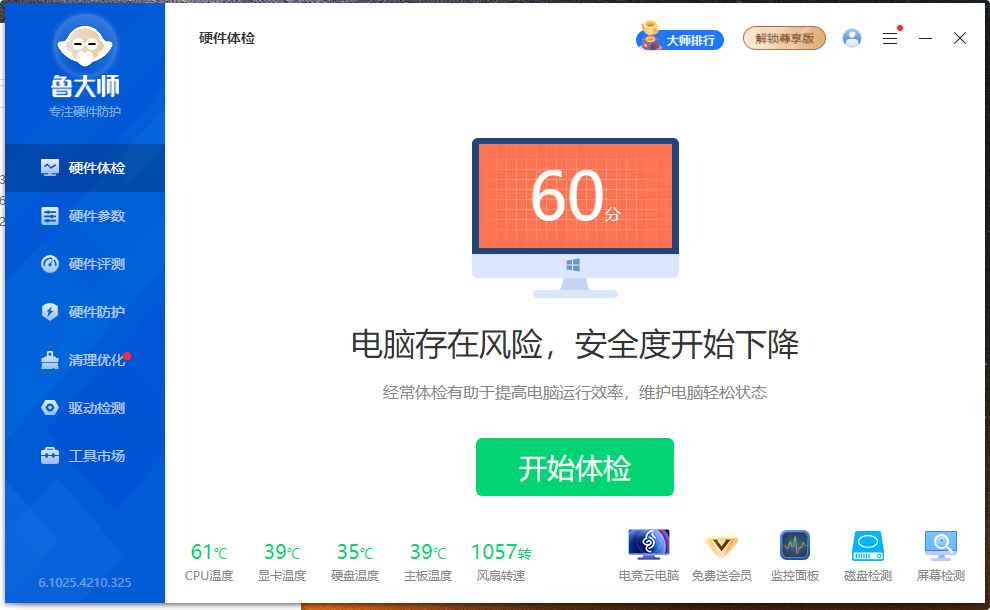Click the 主板温度 reading
990x610 pixels.
(428, 561)
